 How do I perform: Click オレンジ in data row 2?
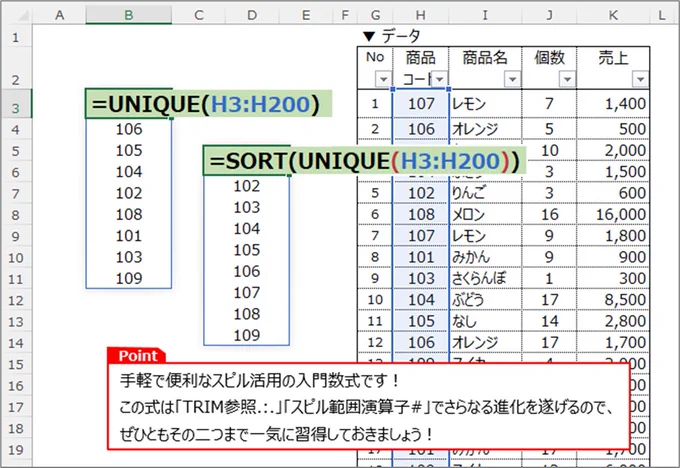tap(485, 129)
